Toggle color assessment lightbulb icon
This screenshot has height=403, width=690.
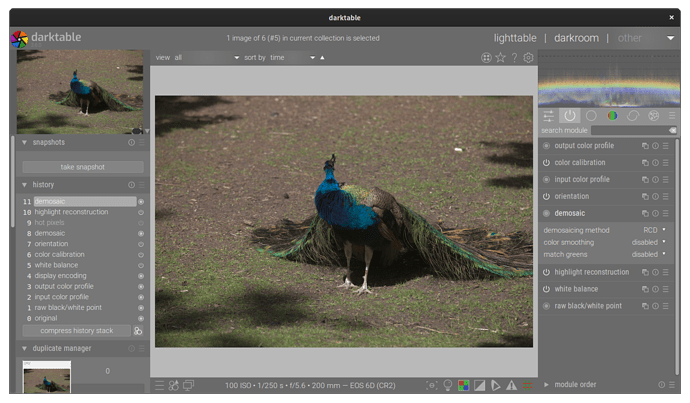448,386
